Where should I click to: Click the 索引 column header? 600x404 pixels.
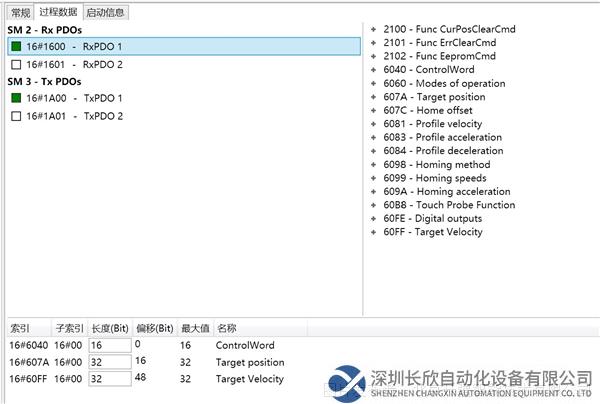coord(20,328)
